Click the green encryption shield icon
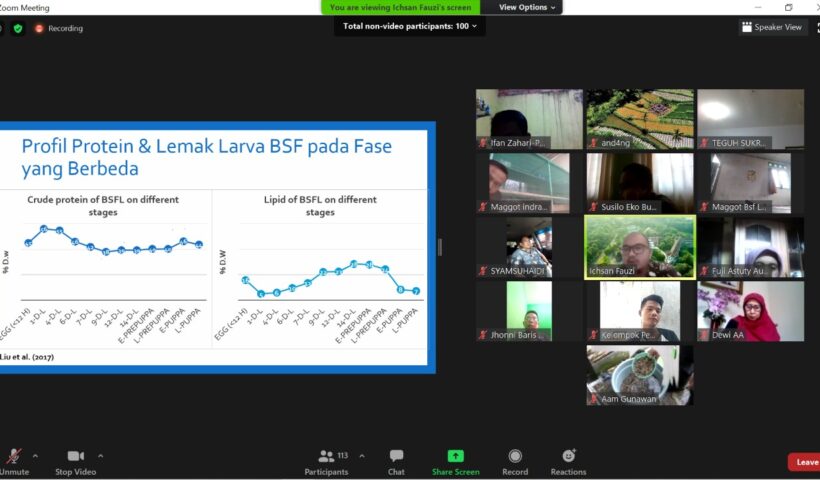 click(18, 28)
